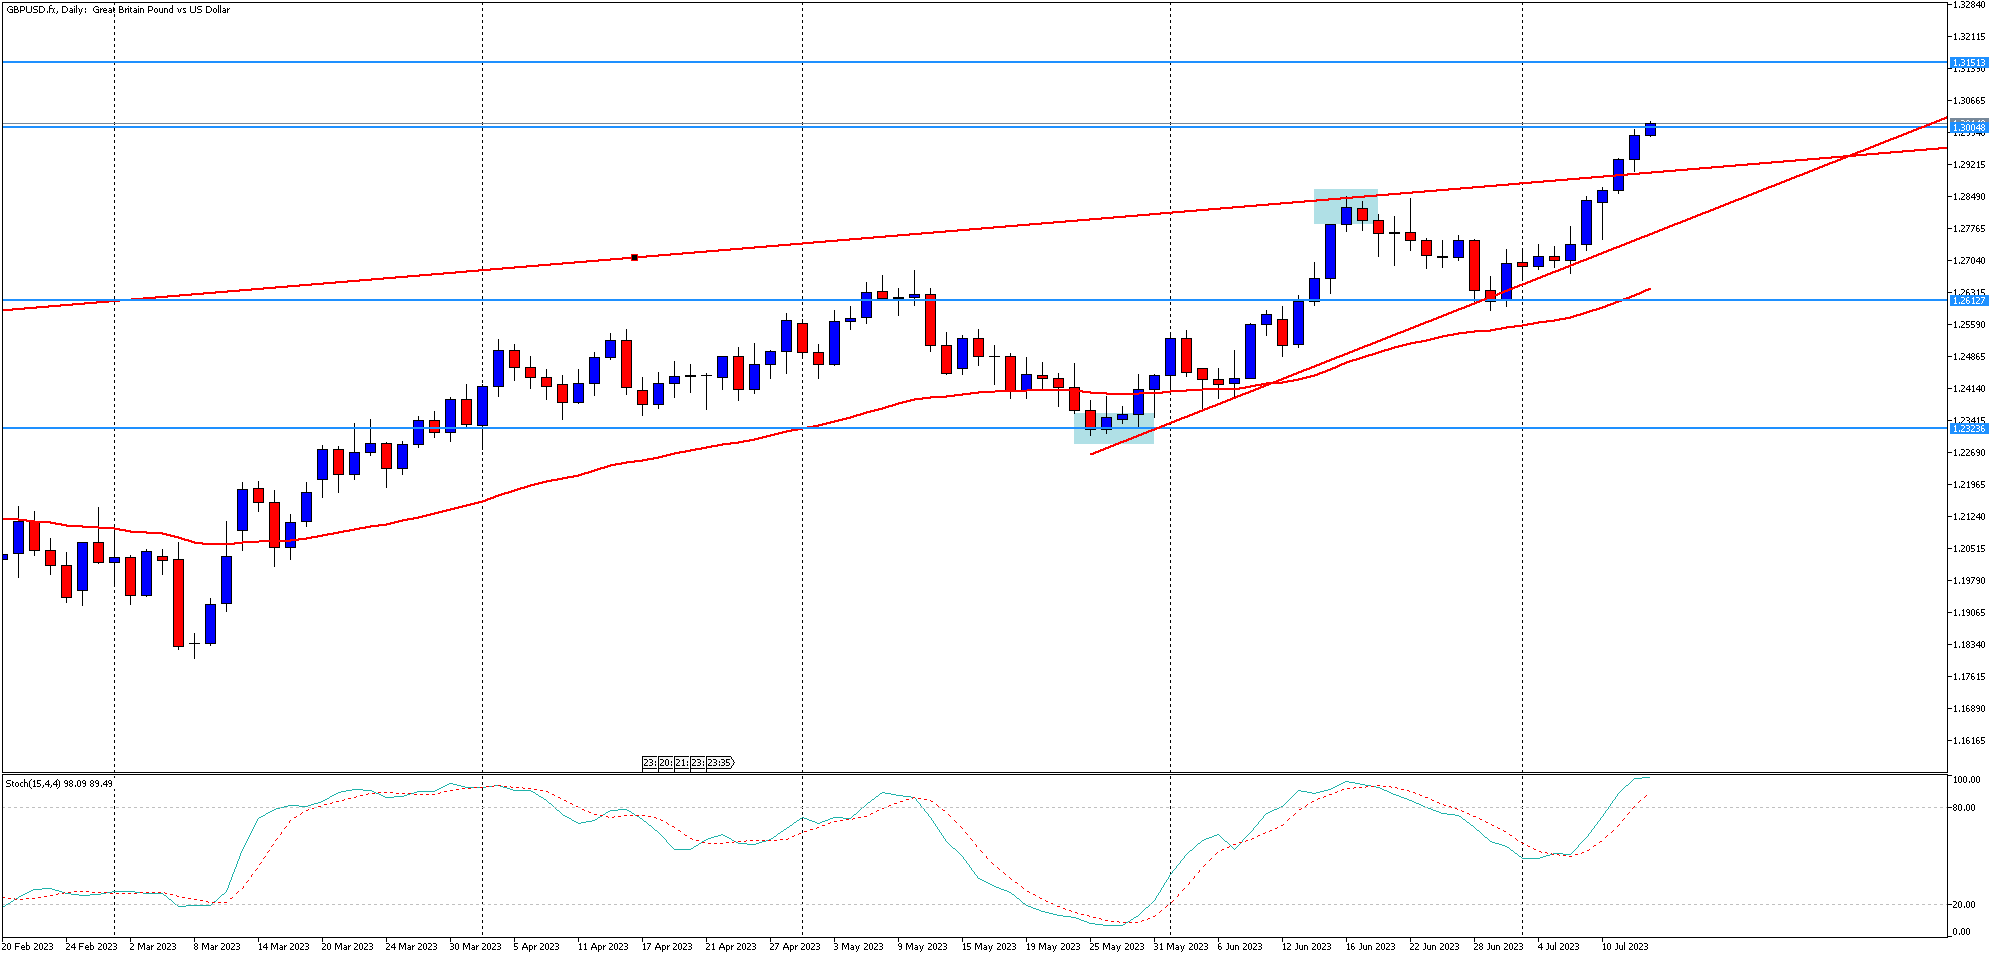
Task: Click the 1.24865 price scale value
Action: 1969,357
